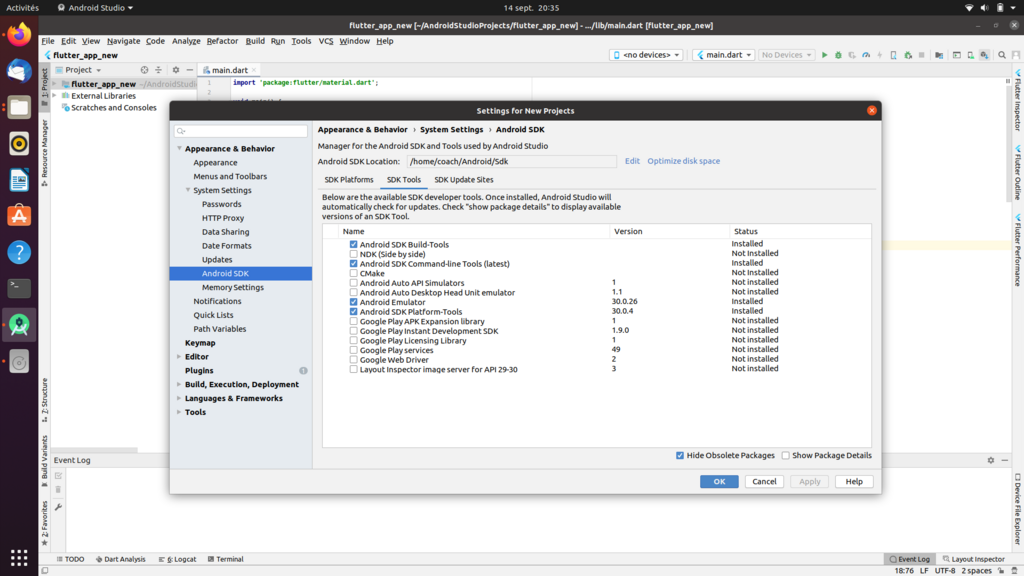Click Android SDK Location path field

511,161
